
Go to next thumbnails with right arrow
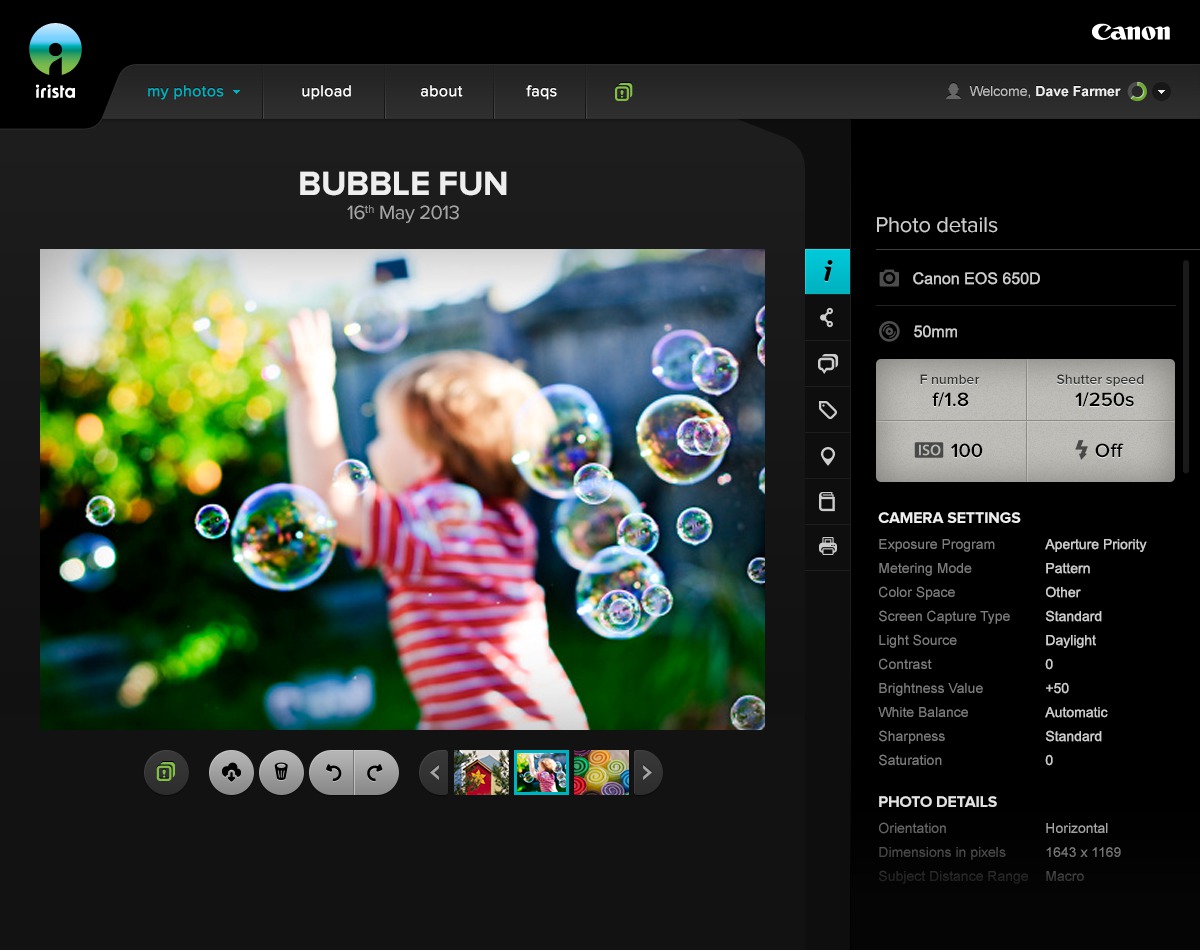pos(647,772)
